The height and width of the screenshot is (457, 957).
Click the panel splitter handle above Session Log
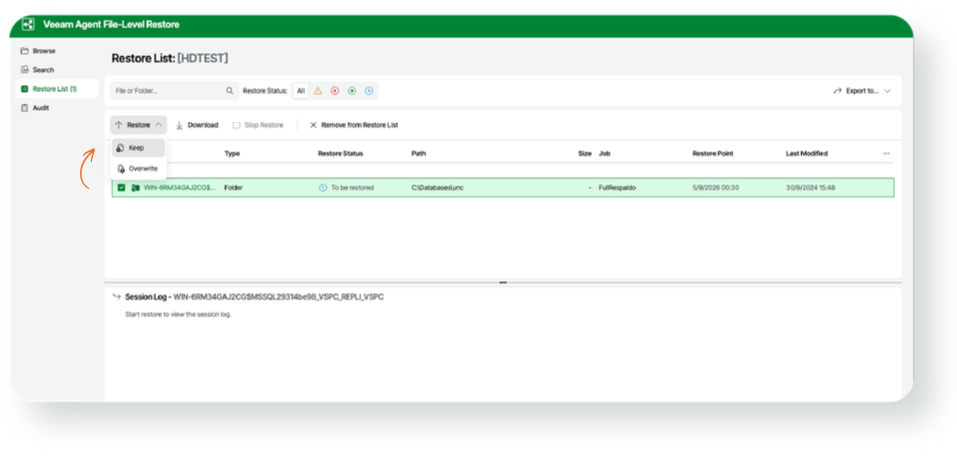[503, 282]
